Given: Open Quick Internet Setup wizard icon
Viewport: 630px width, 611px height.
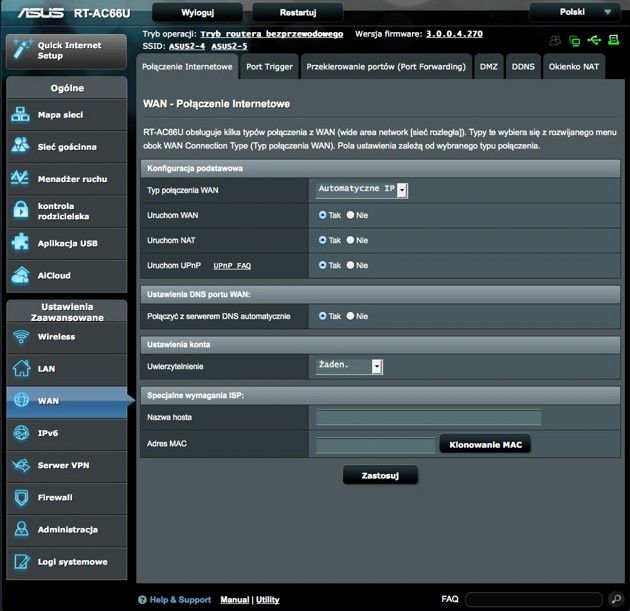Looking at the screenshot, I should pyautogui.click(x=21, y=49).
